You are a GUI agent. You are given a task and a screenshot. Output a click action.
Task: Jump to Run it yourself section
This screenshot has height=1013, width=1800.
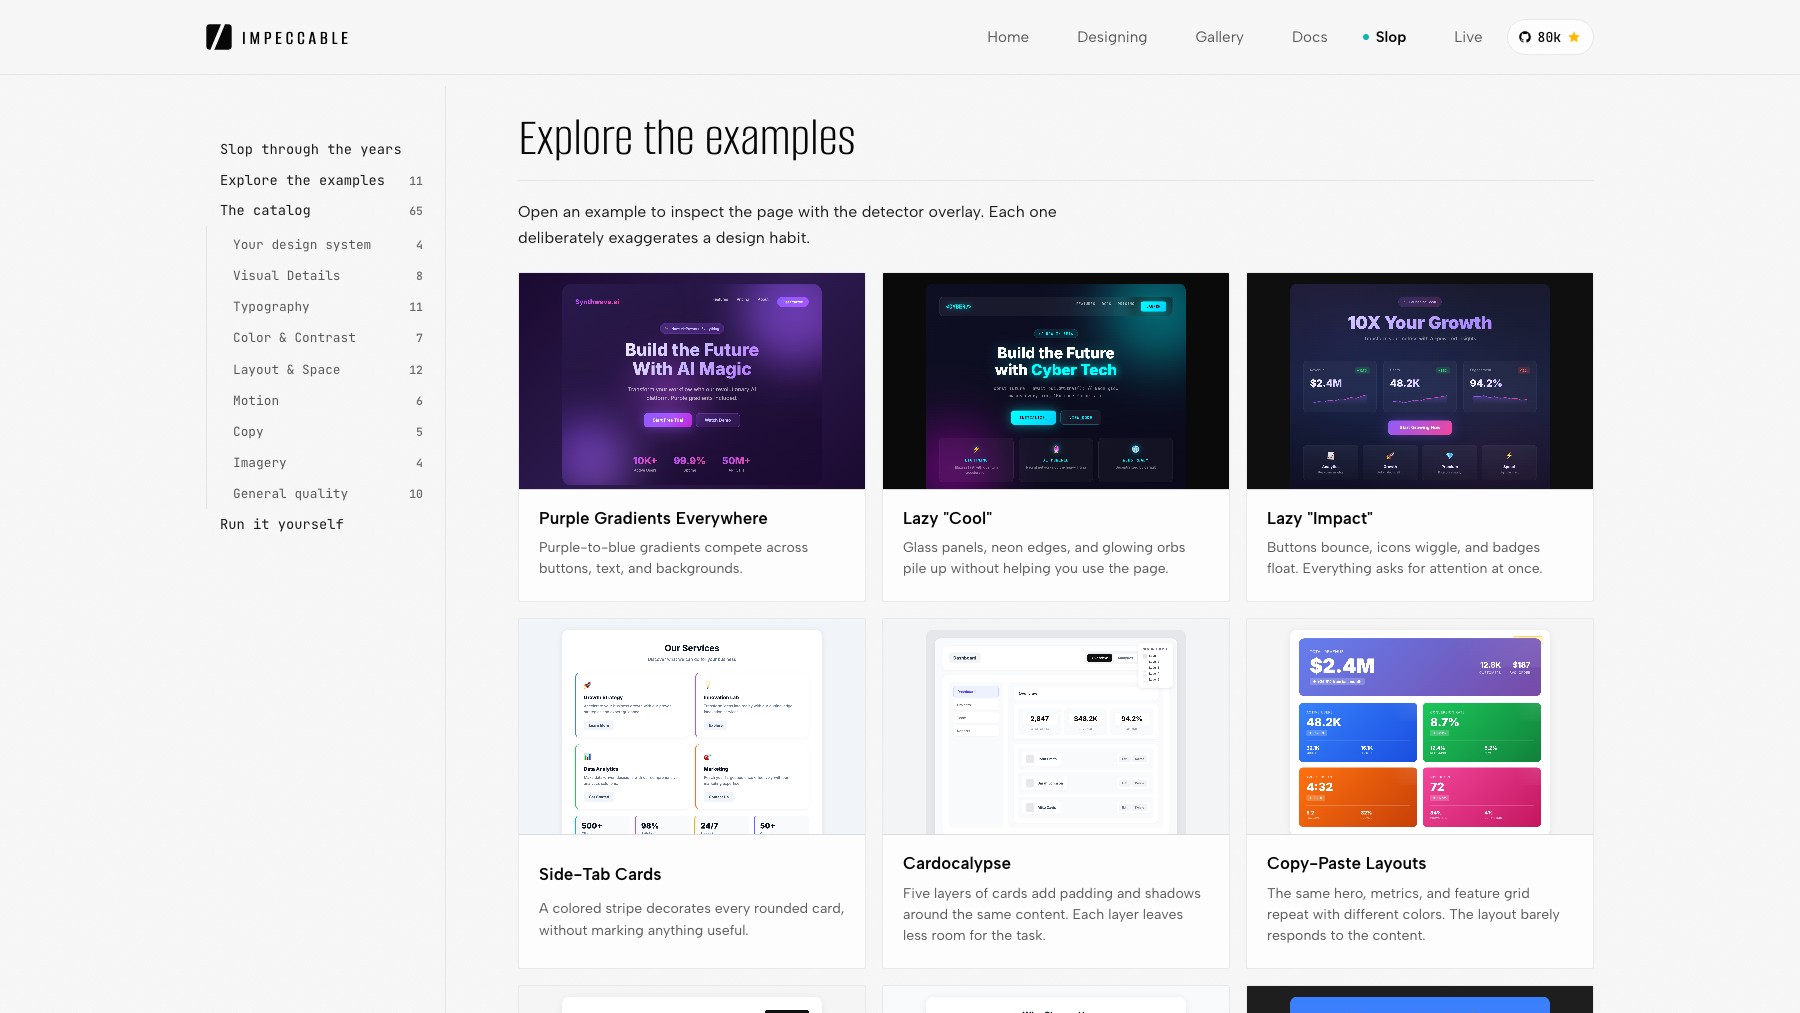282,524
